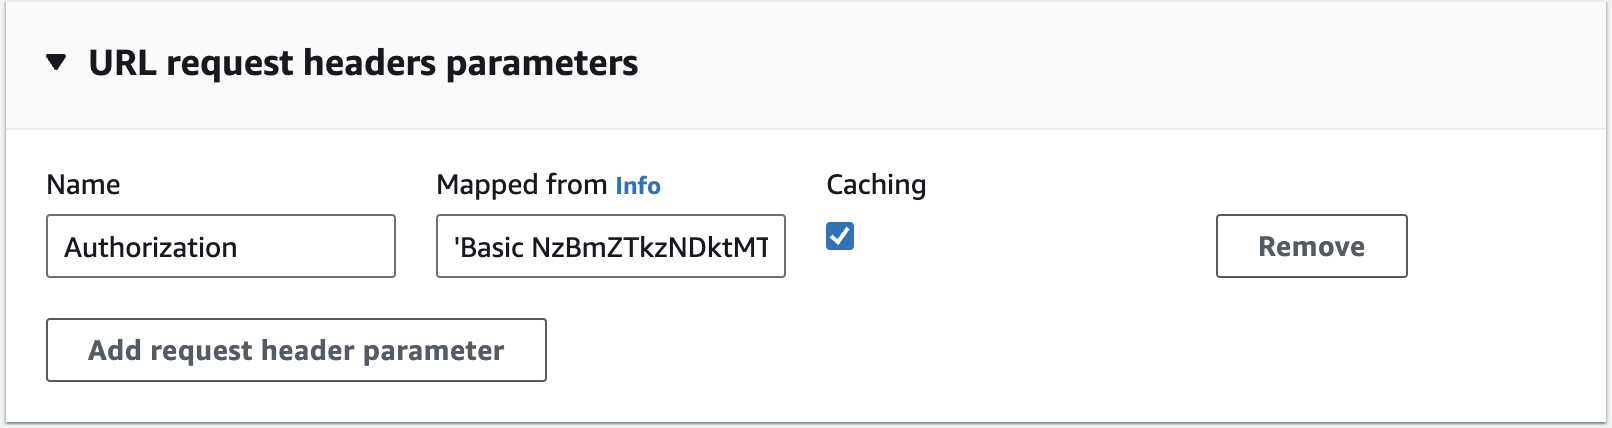Click the Mapped from value field
Image resolution: width=1612 pixels, height=428 pixels.
(610, 246)
